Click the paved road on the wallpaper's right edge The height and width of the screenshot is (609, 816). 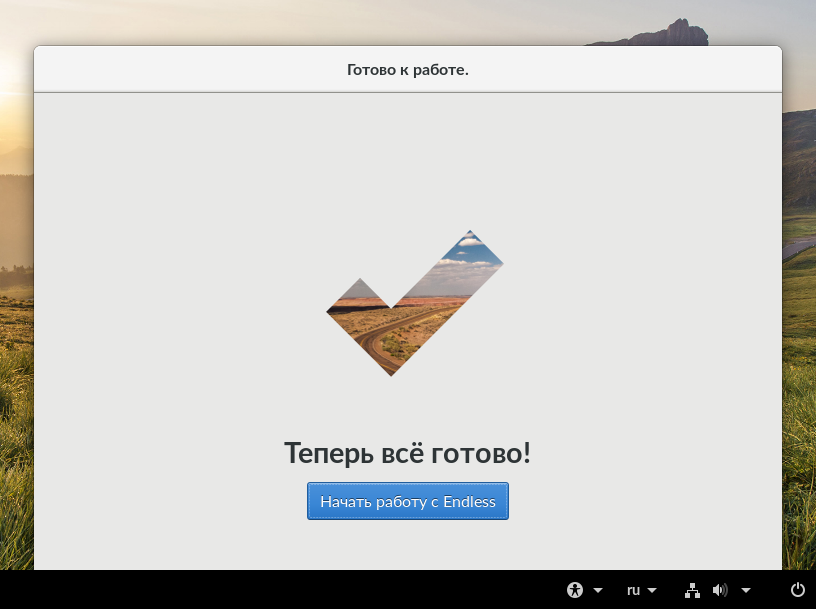click(x=799, y=248)
